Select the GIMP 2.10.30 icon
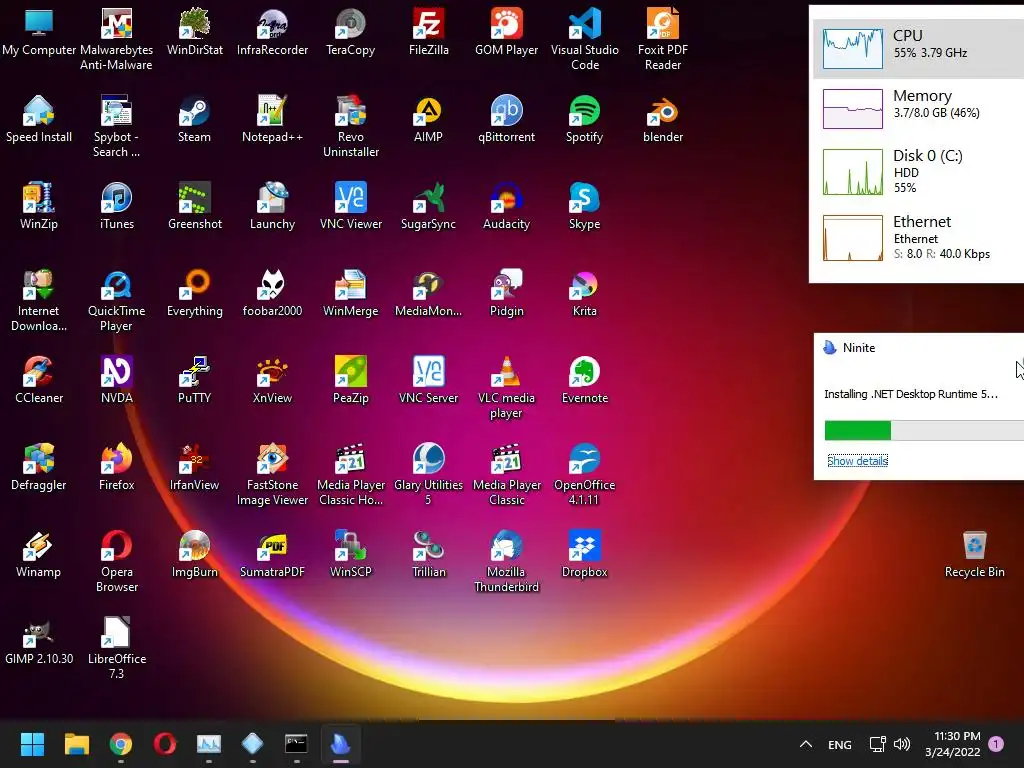This screenshot has height=768, width=1024. (x=39, y=641)
